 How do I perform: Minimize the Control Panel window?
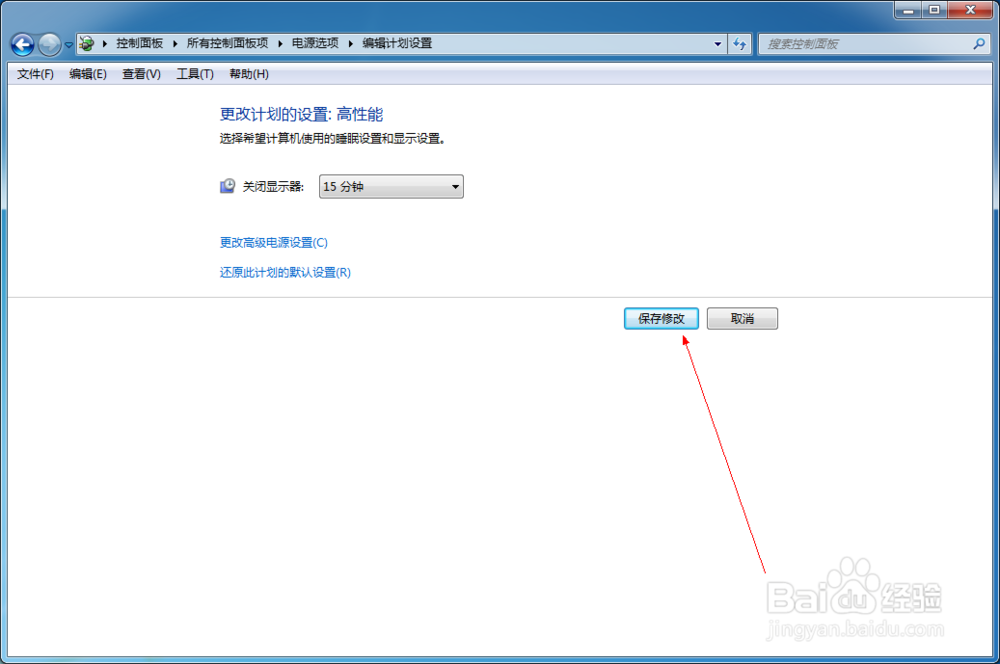(908, 10)
